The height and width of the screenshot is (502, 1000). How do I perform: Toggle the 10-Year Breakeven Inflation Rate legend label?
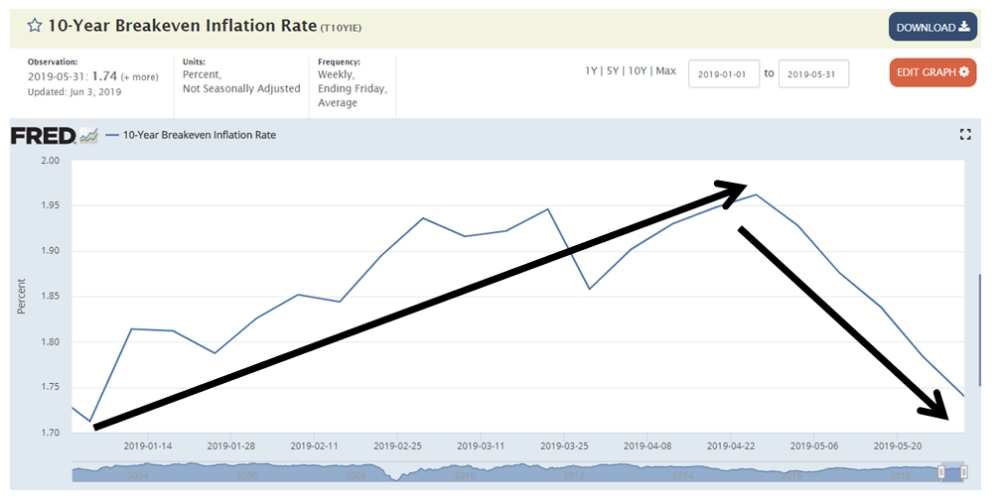[x=199, y=135]
